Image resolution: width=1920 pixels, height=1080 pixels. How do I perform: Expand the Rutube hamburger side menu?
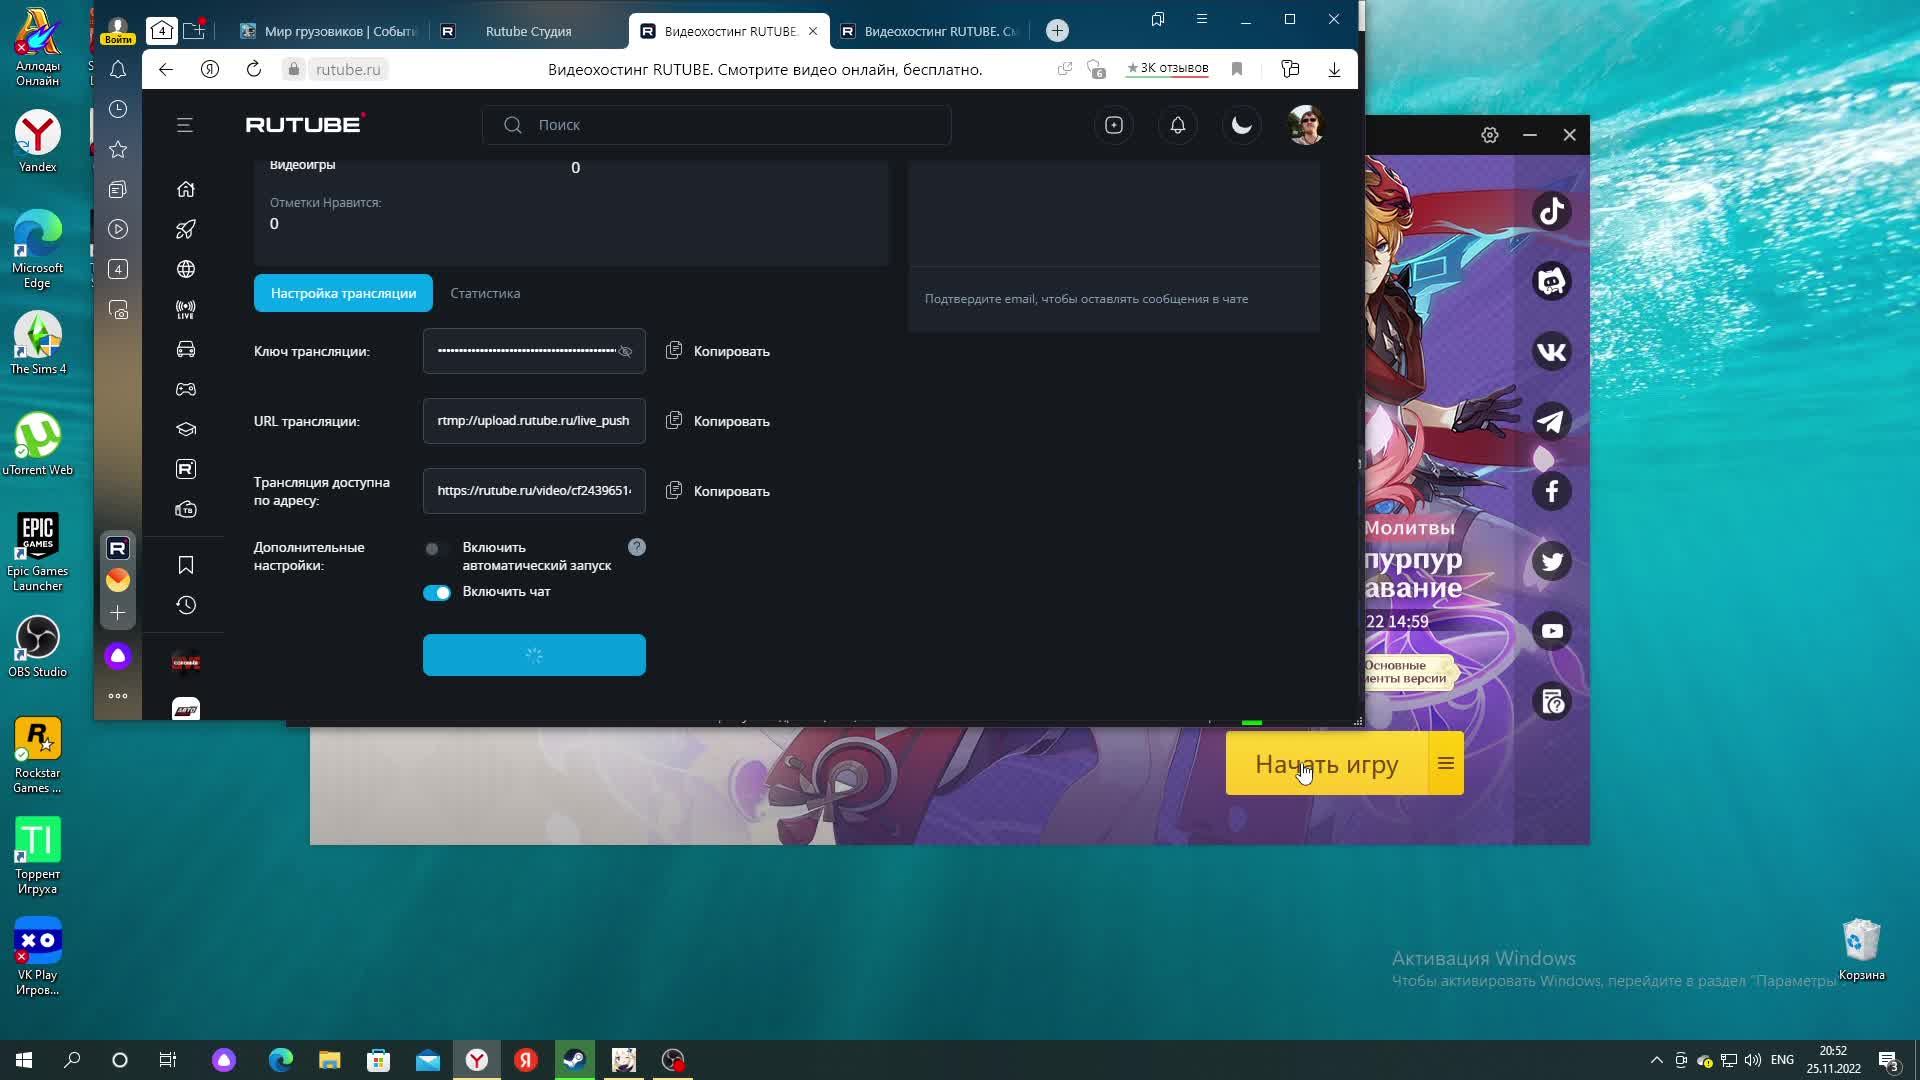click(185, 125)
